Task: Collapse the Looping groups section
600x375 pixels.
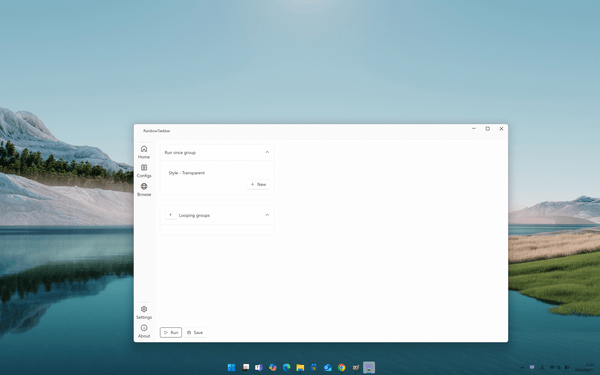Action: 267,215
